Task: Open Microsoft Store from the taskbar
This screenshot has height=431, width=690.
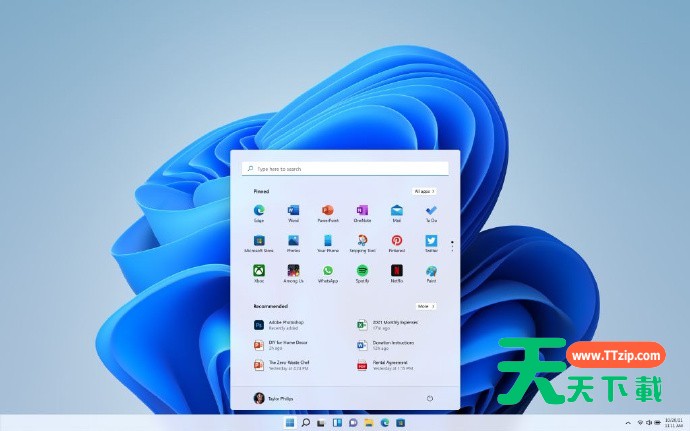Action: 400,423
